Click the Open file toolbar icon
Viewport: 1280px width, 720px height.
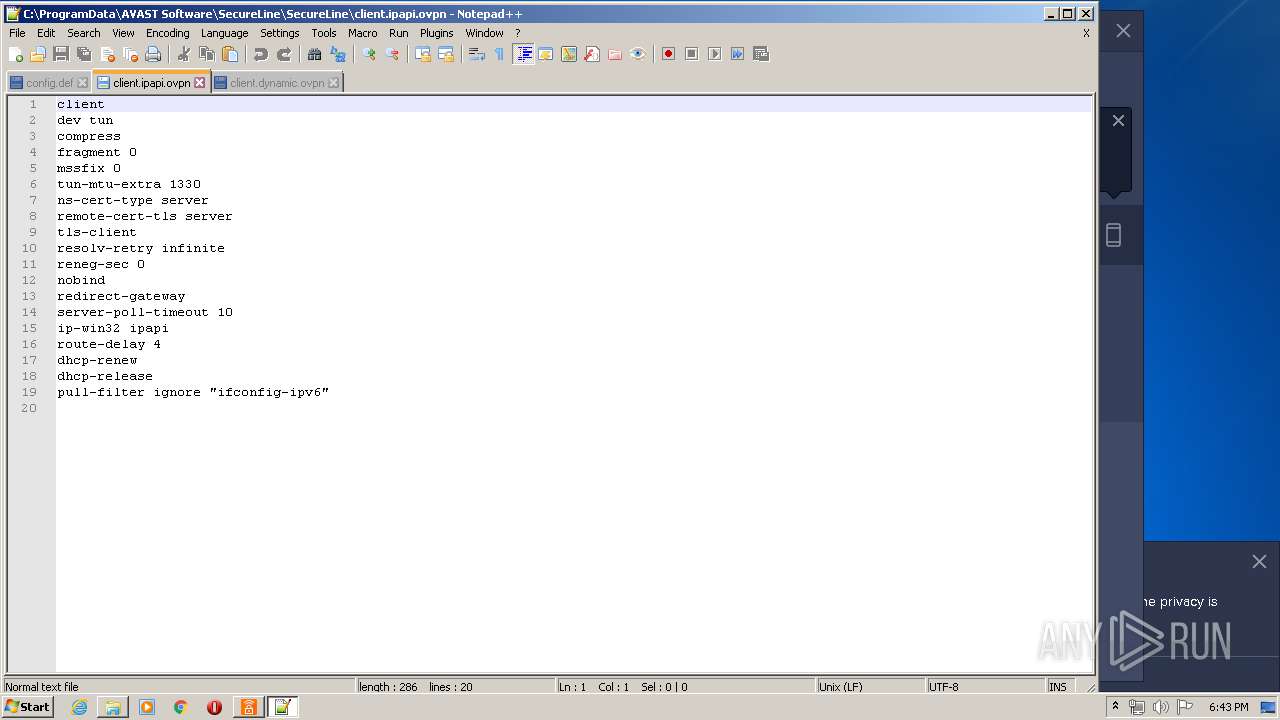(38, 54)
